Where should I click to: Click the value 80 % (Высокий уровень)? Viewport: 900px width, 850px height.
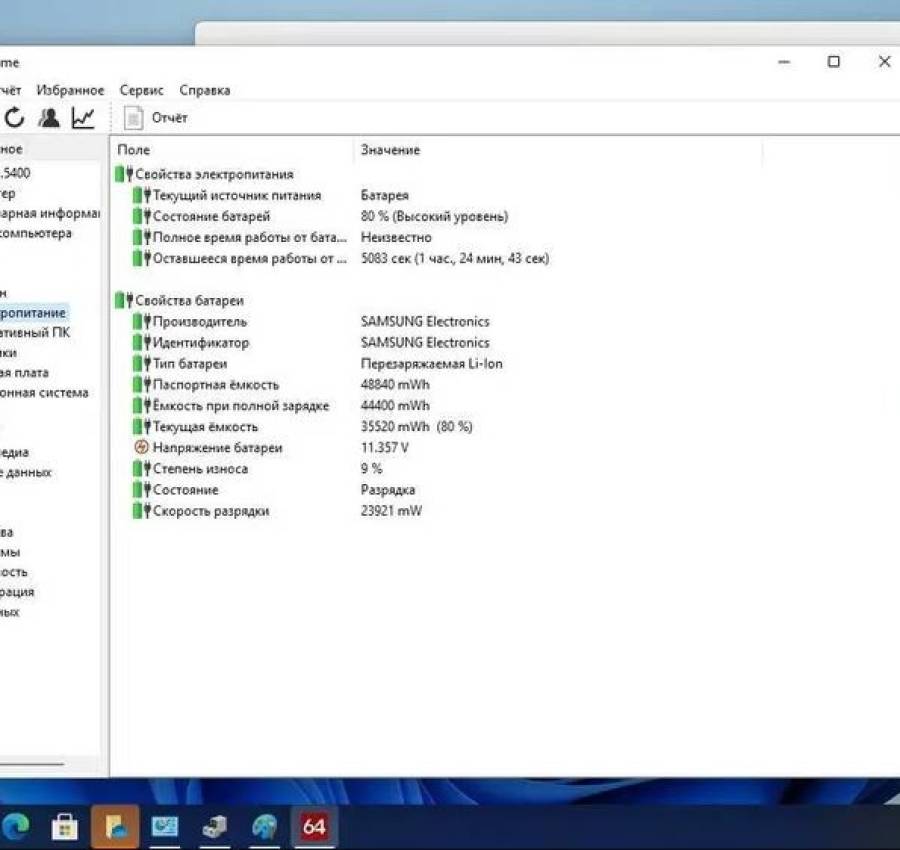tap(435, 216)
